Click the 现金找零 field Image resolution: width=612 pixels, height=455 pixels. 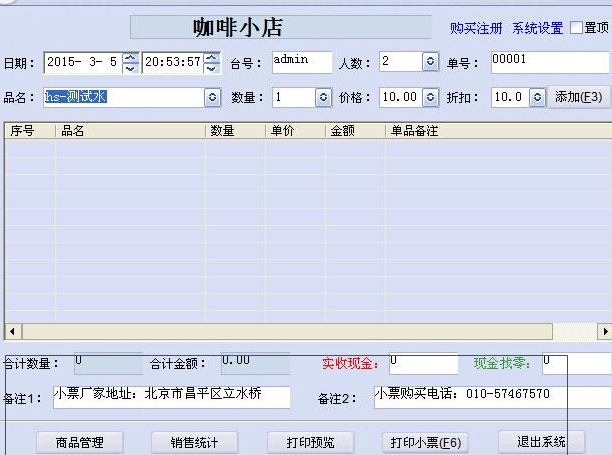pos(577,363)
